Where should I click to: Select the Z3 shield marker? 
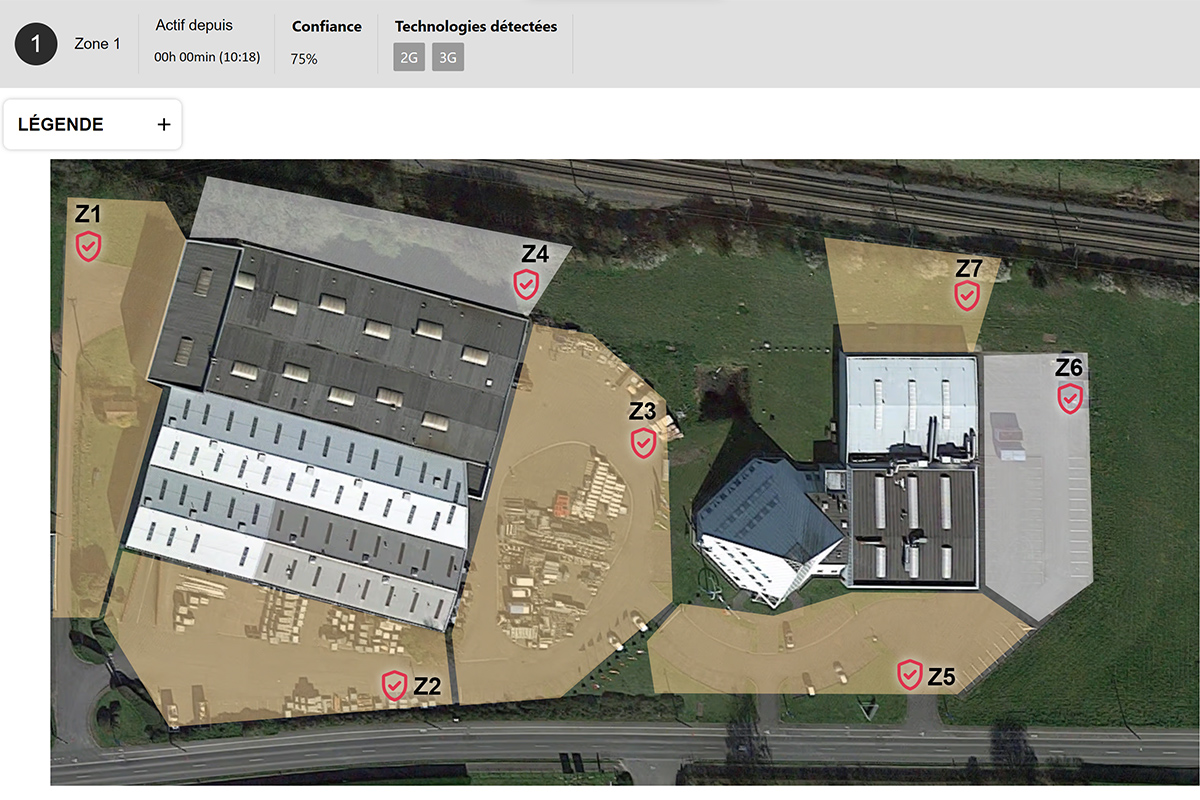click(643, 443)
